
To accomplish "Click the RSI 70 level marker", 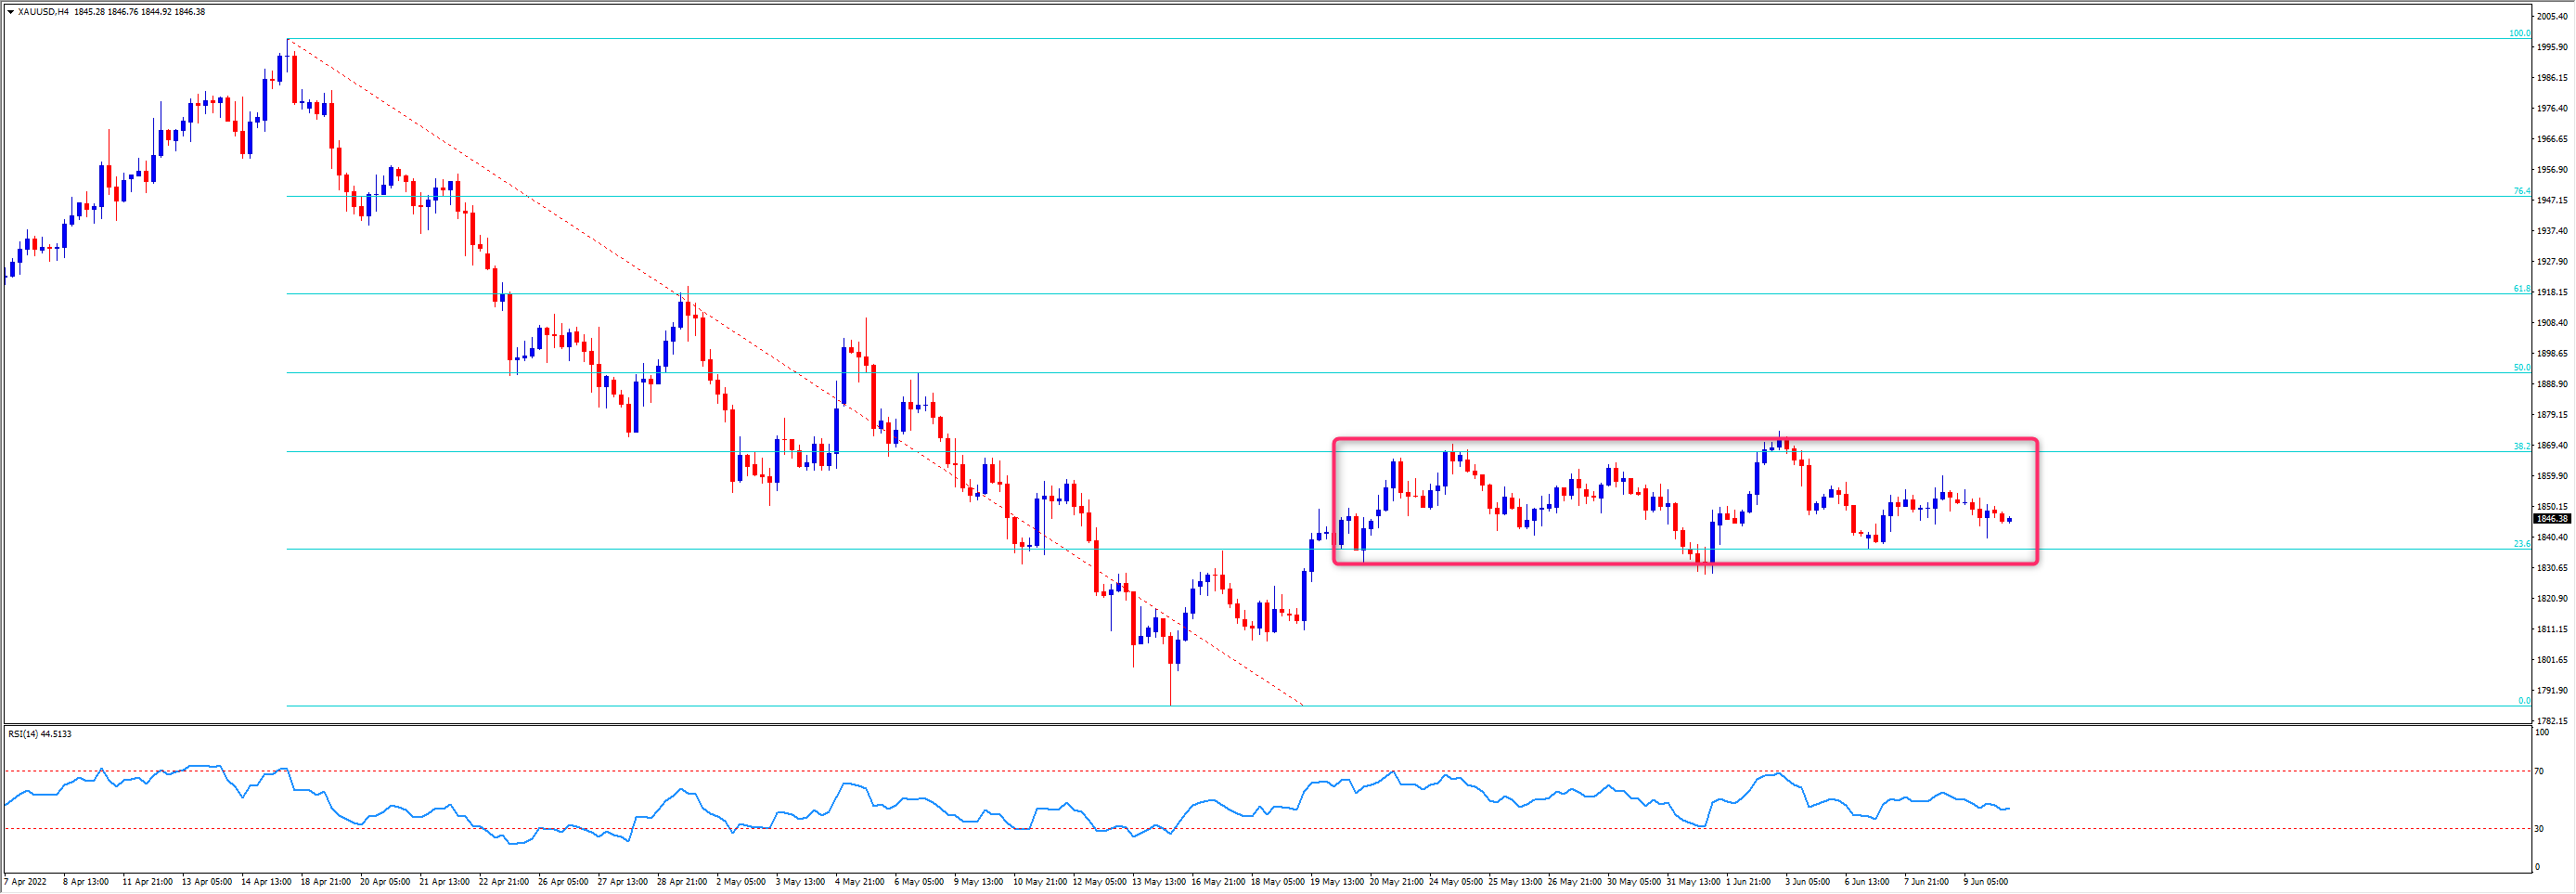I will click(2539, 771).
